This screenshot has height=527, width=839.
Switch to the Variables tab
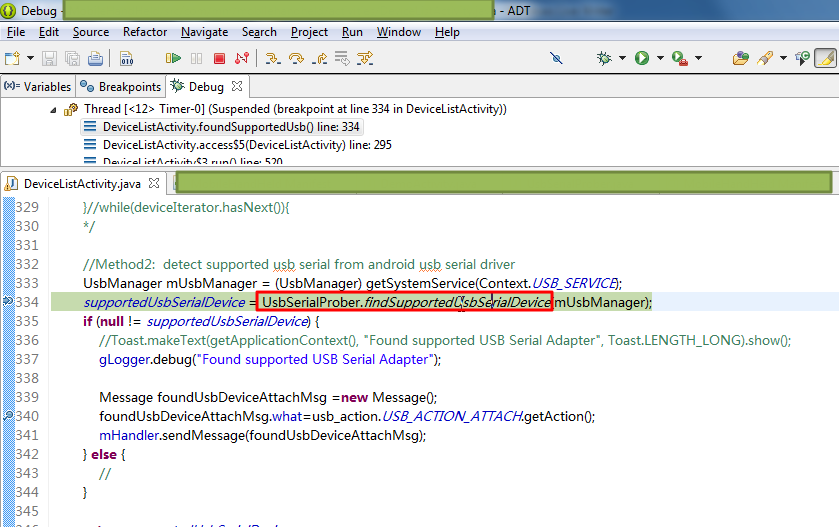(37, 87)
